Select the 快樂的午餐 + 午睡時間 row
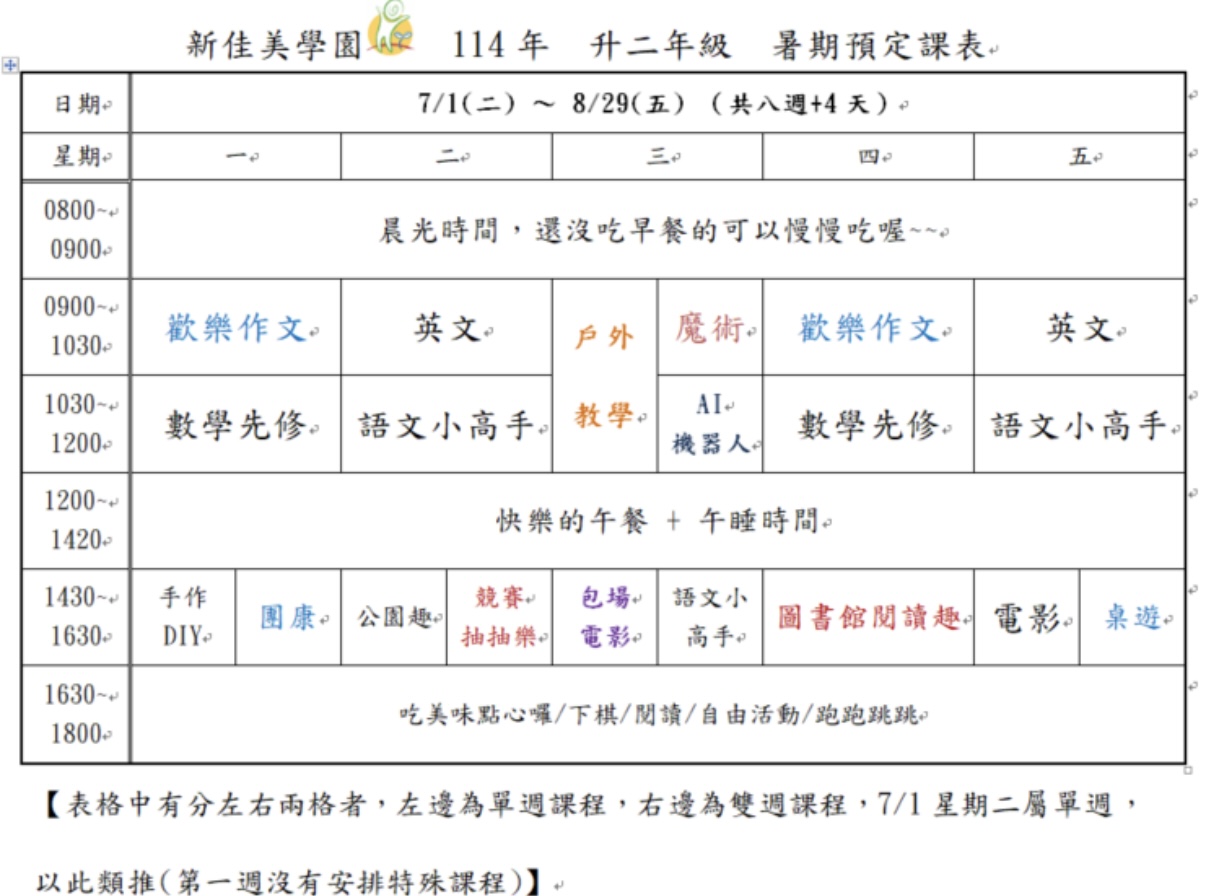Screen dimensions: 1206x896 click(656, 521)
